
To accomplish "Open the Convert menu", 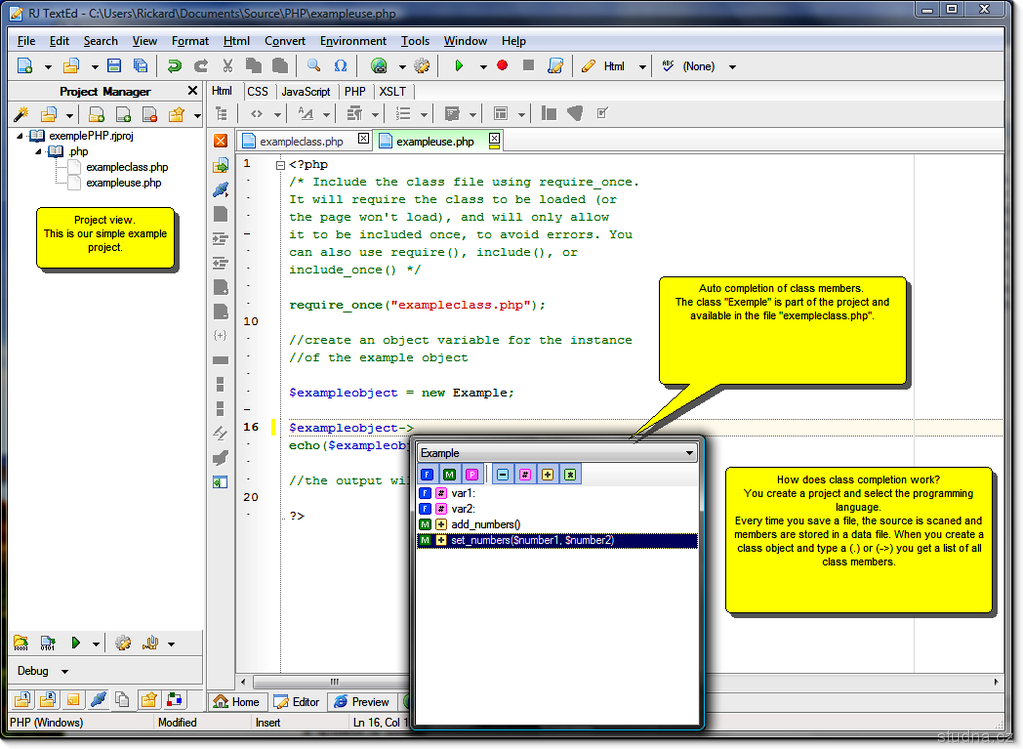I will pyautogui.click(x=285, y=41).
